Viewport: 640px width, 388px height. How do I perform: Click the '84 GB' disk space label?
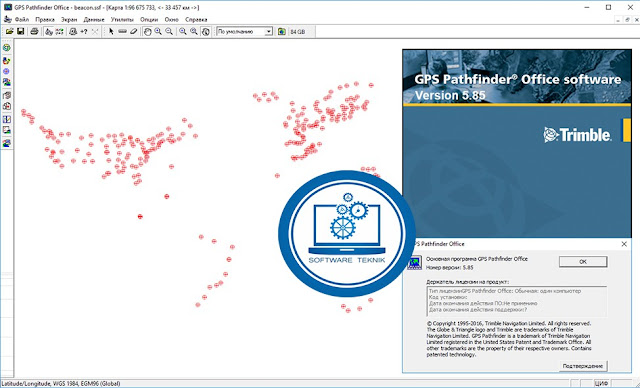click(x=298, y=31)
